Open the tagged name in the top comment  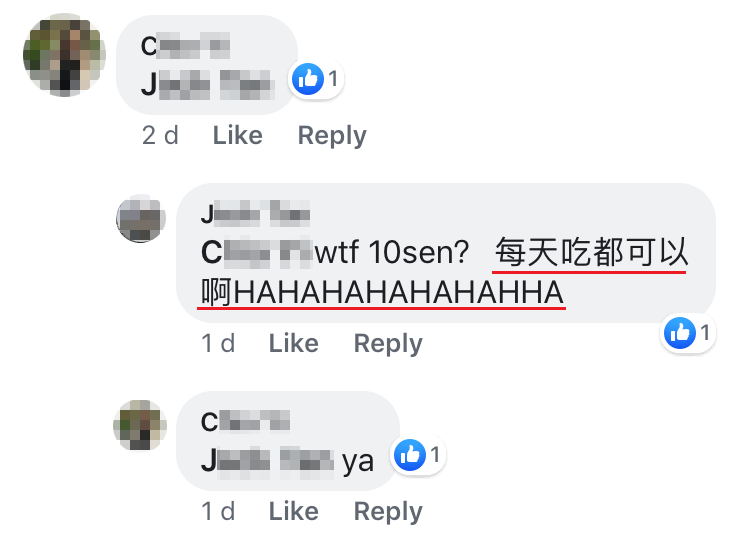208,84
